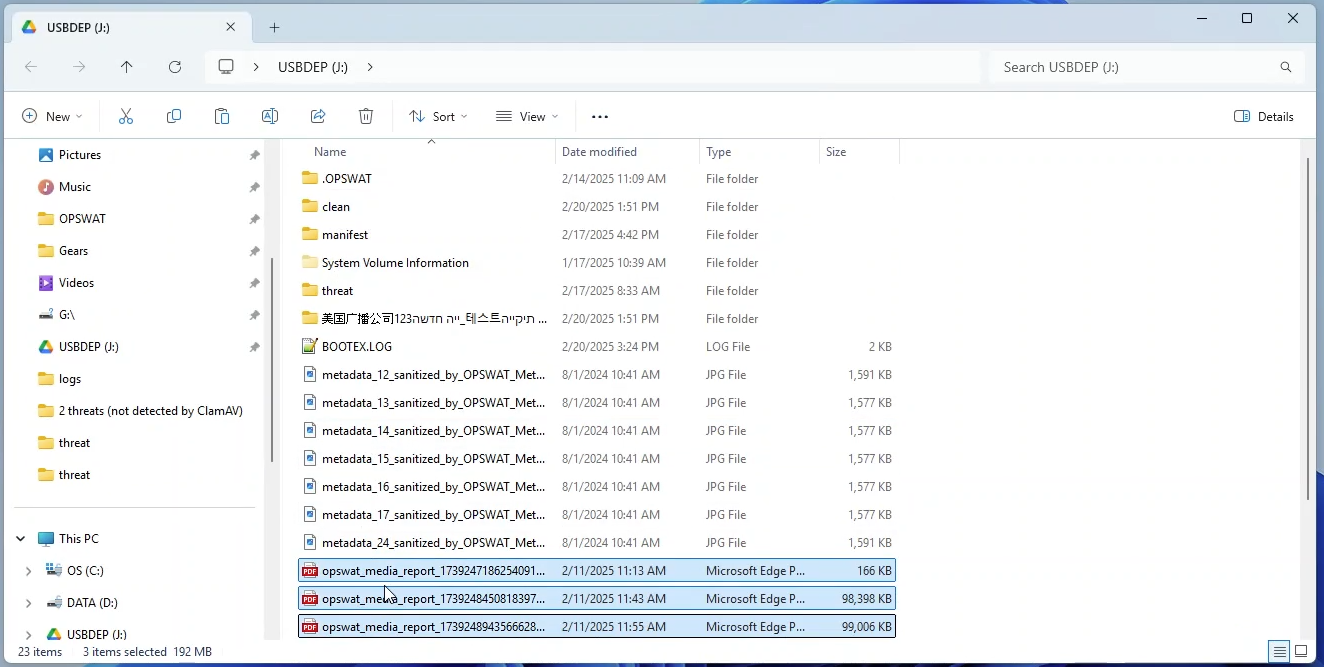This screenshot has width=1324, height=667.
Task: Click the search magnifier icon
Action: click(1286, 67)
